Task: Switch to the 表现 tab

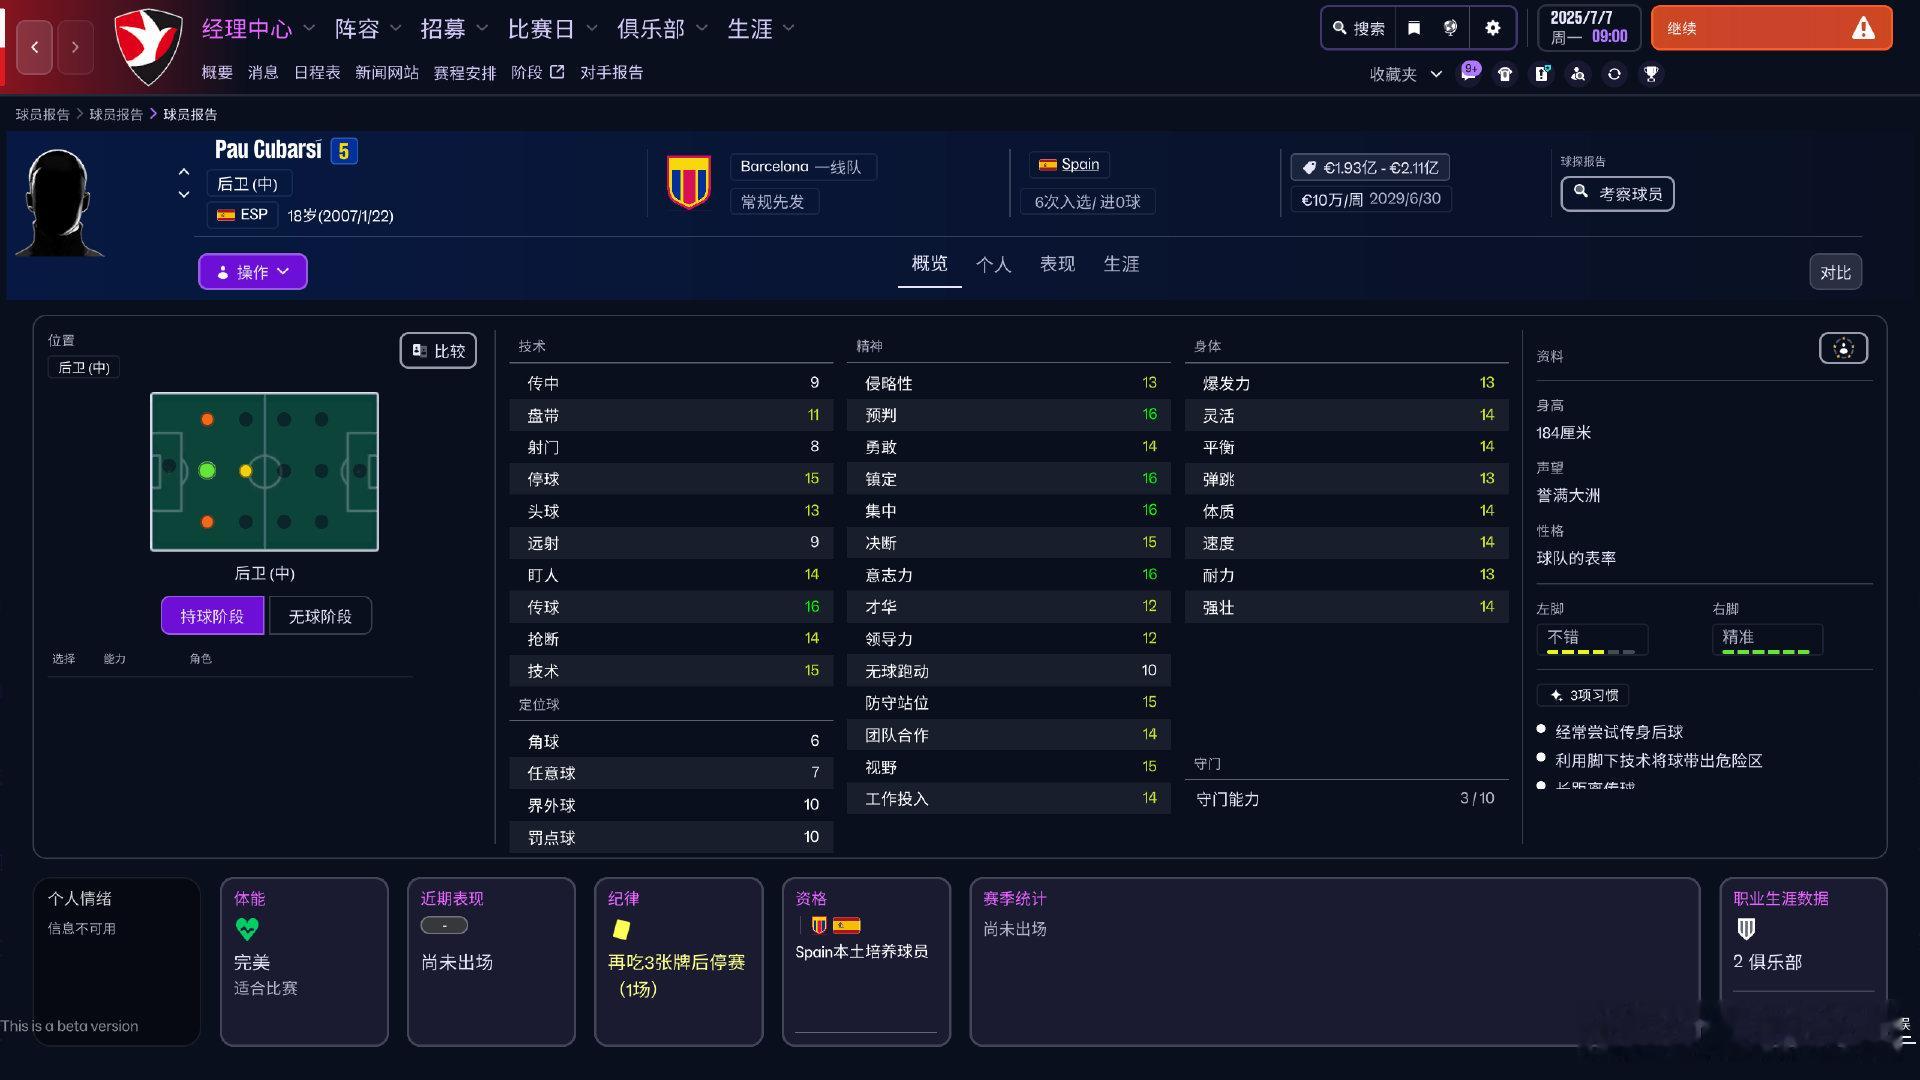Action: pyautogui.click(x=1057, y=264)
